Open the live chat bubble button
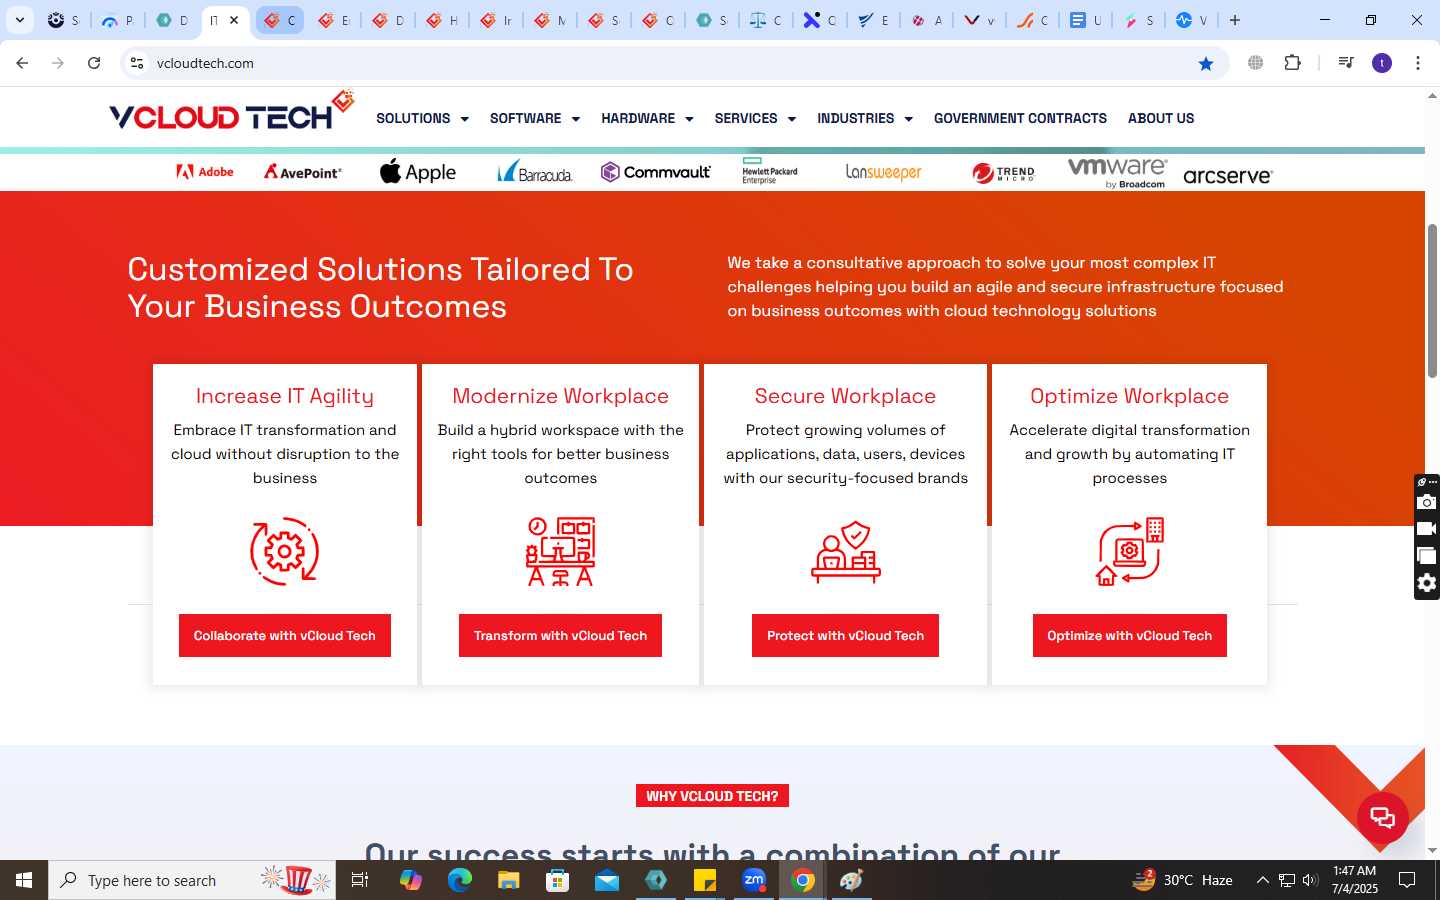The width and height of the screenshot is (1440, 900). (1383, 818)
